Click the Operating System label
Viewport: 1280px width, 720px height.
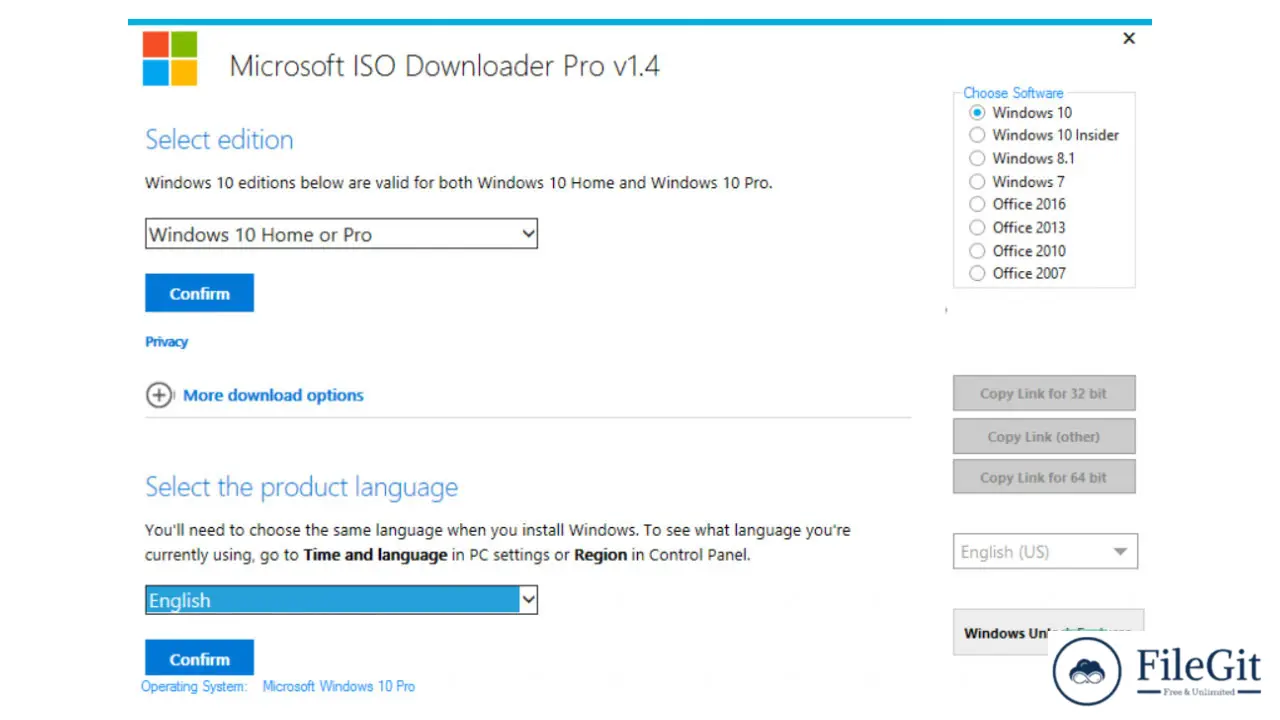[x=193, y=686]
